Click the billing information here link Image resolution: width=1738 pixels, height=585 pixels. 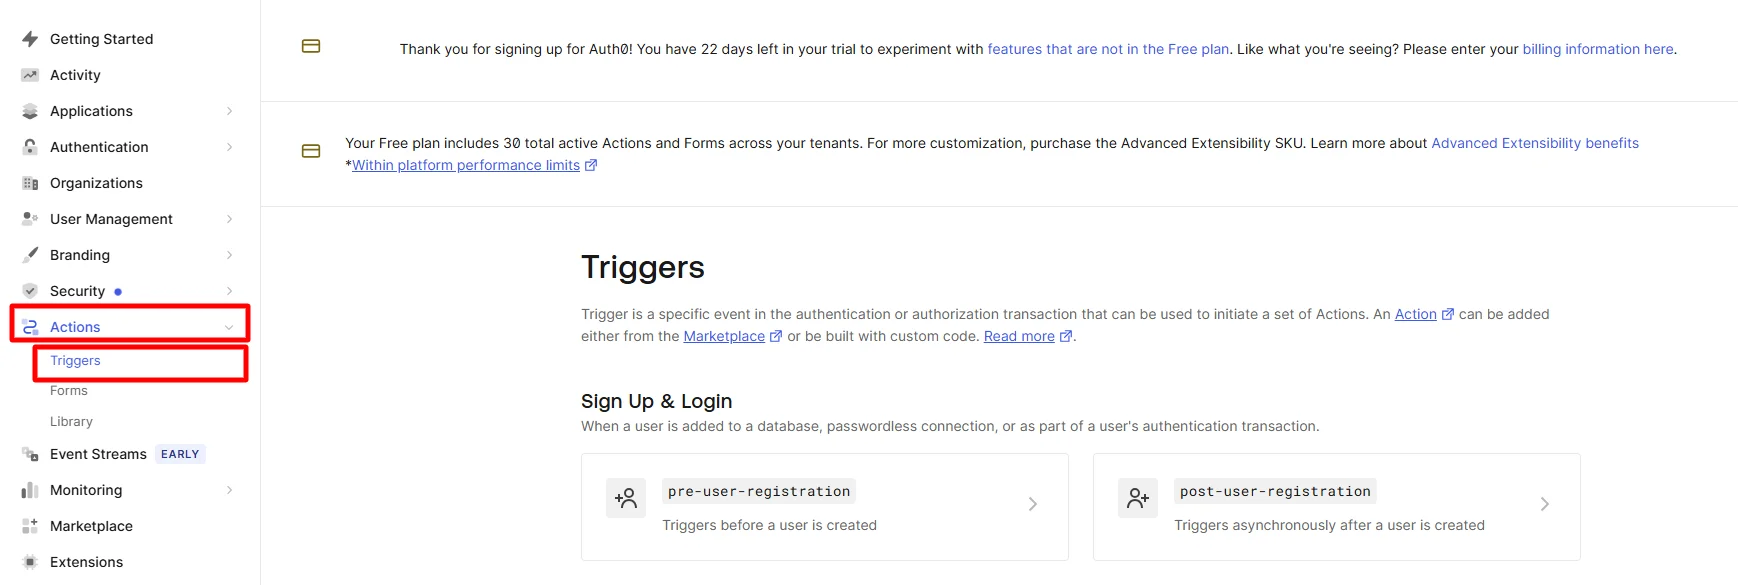(1597, 49)
